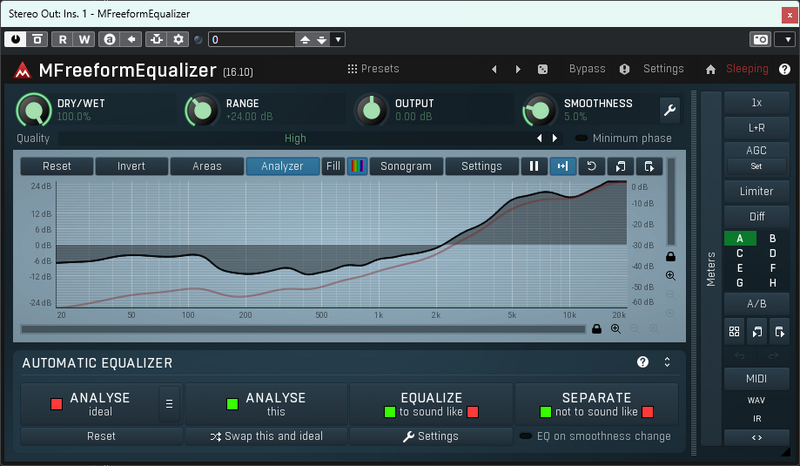Image resolution: width=800 pixels, height=466 pixels.
Task: Click the panic exclamation icon
Action: click(624, 69)
